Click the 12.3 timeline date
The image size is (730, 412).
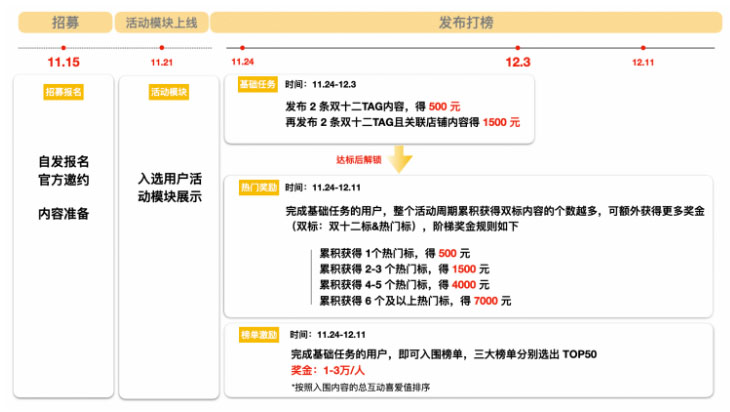518,62
